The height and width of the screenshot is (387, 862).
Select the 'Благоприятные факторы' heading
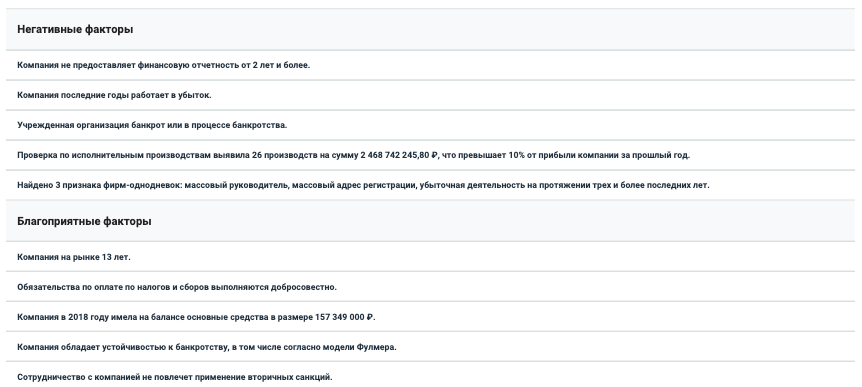84,222
